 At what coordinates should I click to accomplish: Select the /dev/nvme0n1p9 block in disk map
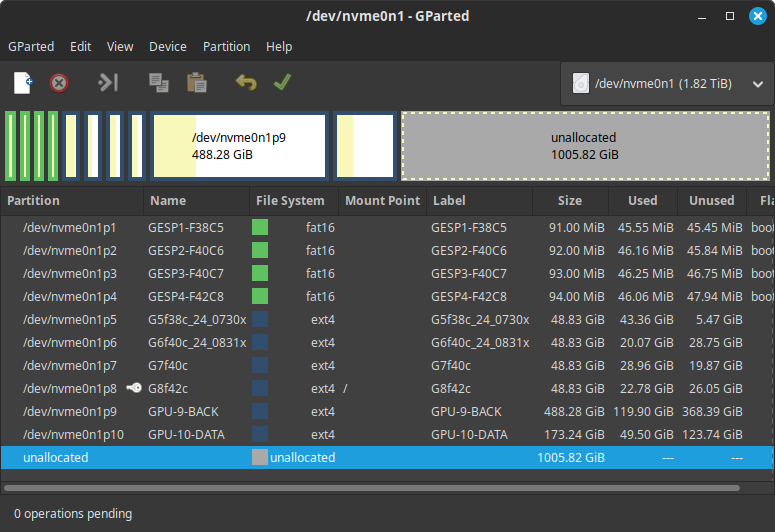click(239, 146)
